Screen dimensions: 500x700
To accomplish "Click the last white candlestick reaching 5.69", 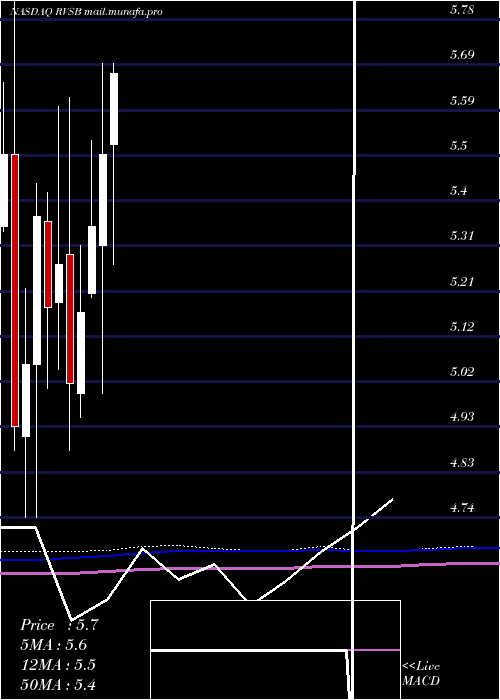I will 114,109.
